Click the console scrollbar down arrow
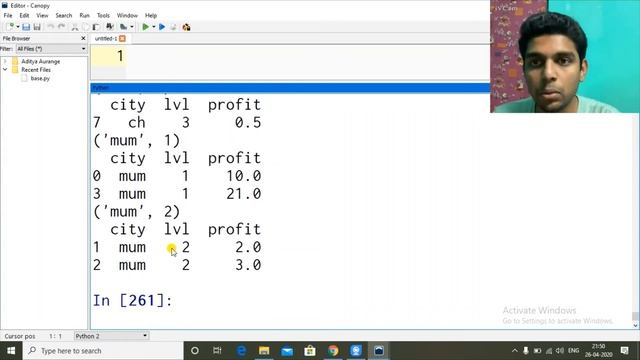 pyautogui.click(x=635, y=325)
